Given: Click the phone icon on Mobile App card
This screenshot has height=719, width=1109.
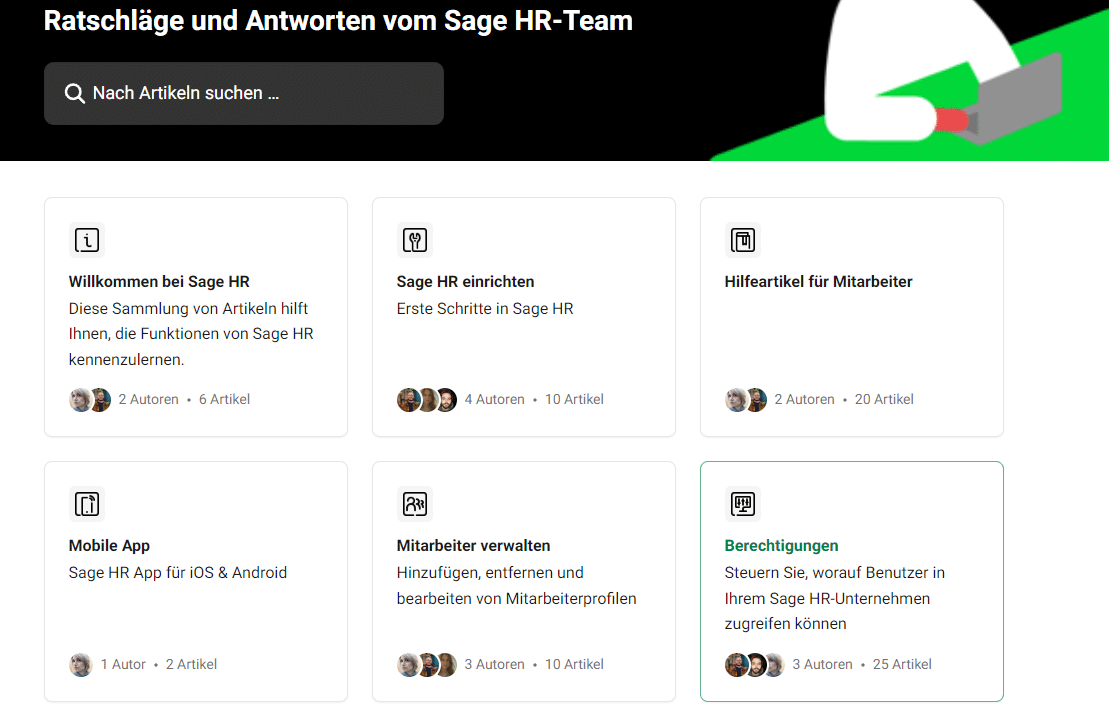Looking at the screenshot, I should [x=87, y=504].
